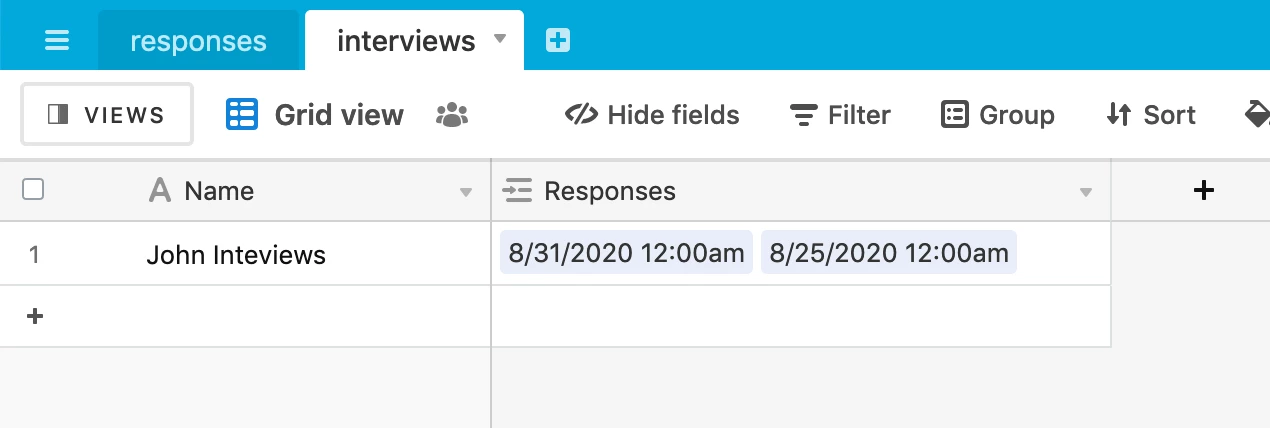The height and width of the screenshot is (428, 1270).
Task: Click the Name field text type icon
Action: point(160,191)
